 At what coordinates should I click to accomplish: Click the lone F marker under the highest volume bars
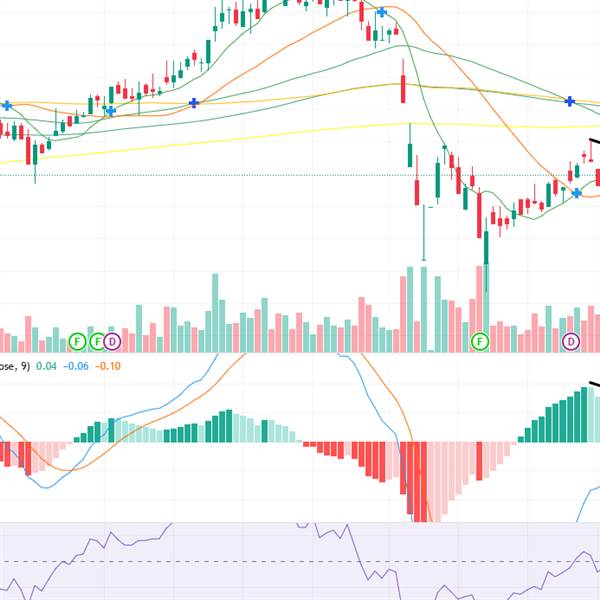(x=480, y=342)
